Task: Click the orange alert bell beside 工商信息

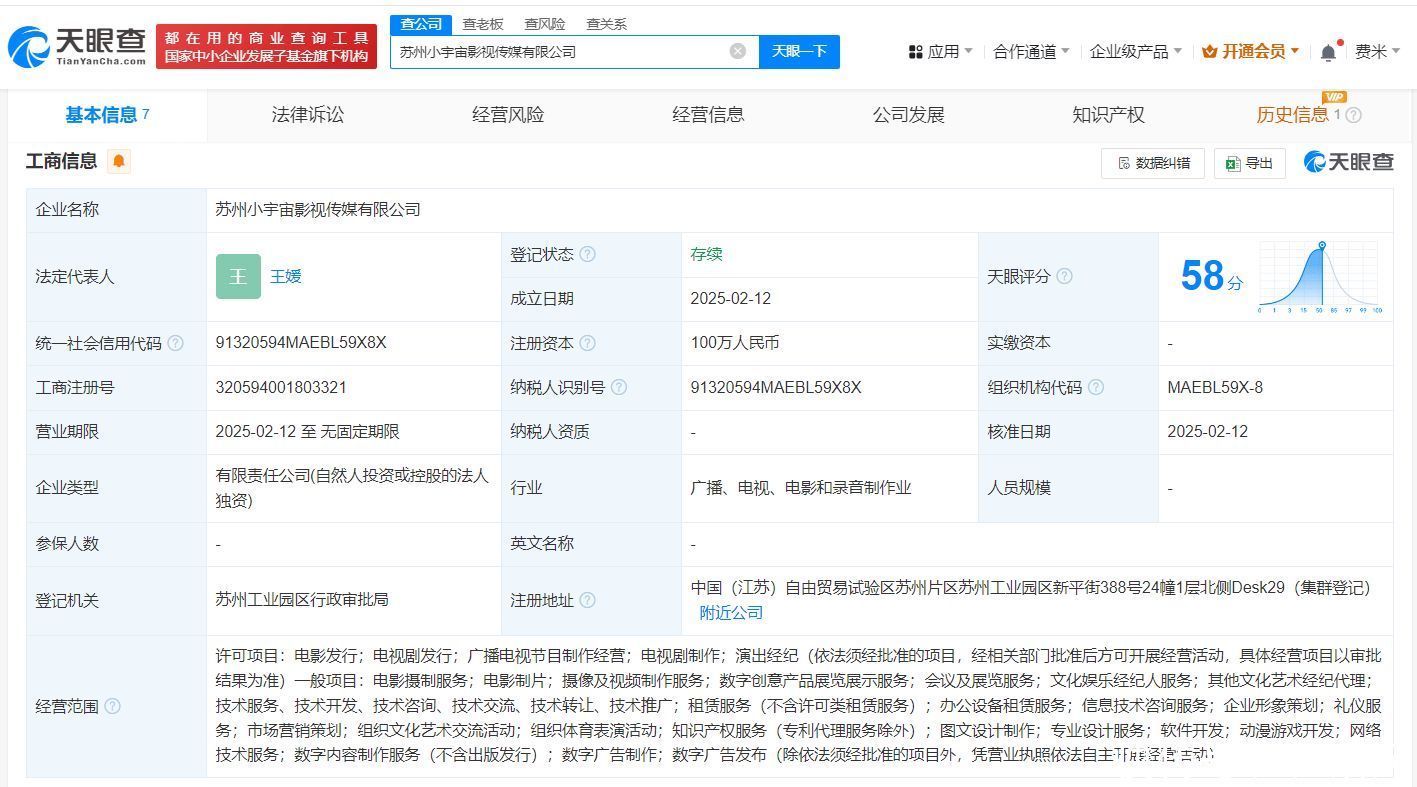Action: pos(119,161)
